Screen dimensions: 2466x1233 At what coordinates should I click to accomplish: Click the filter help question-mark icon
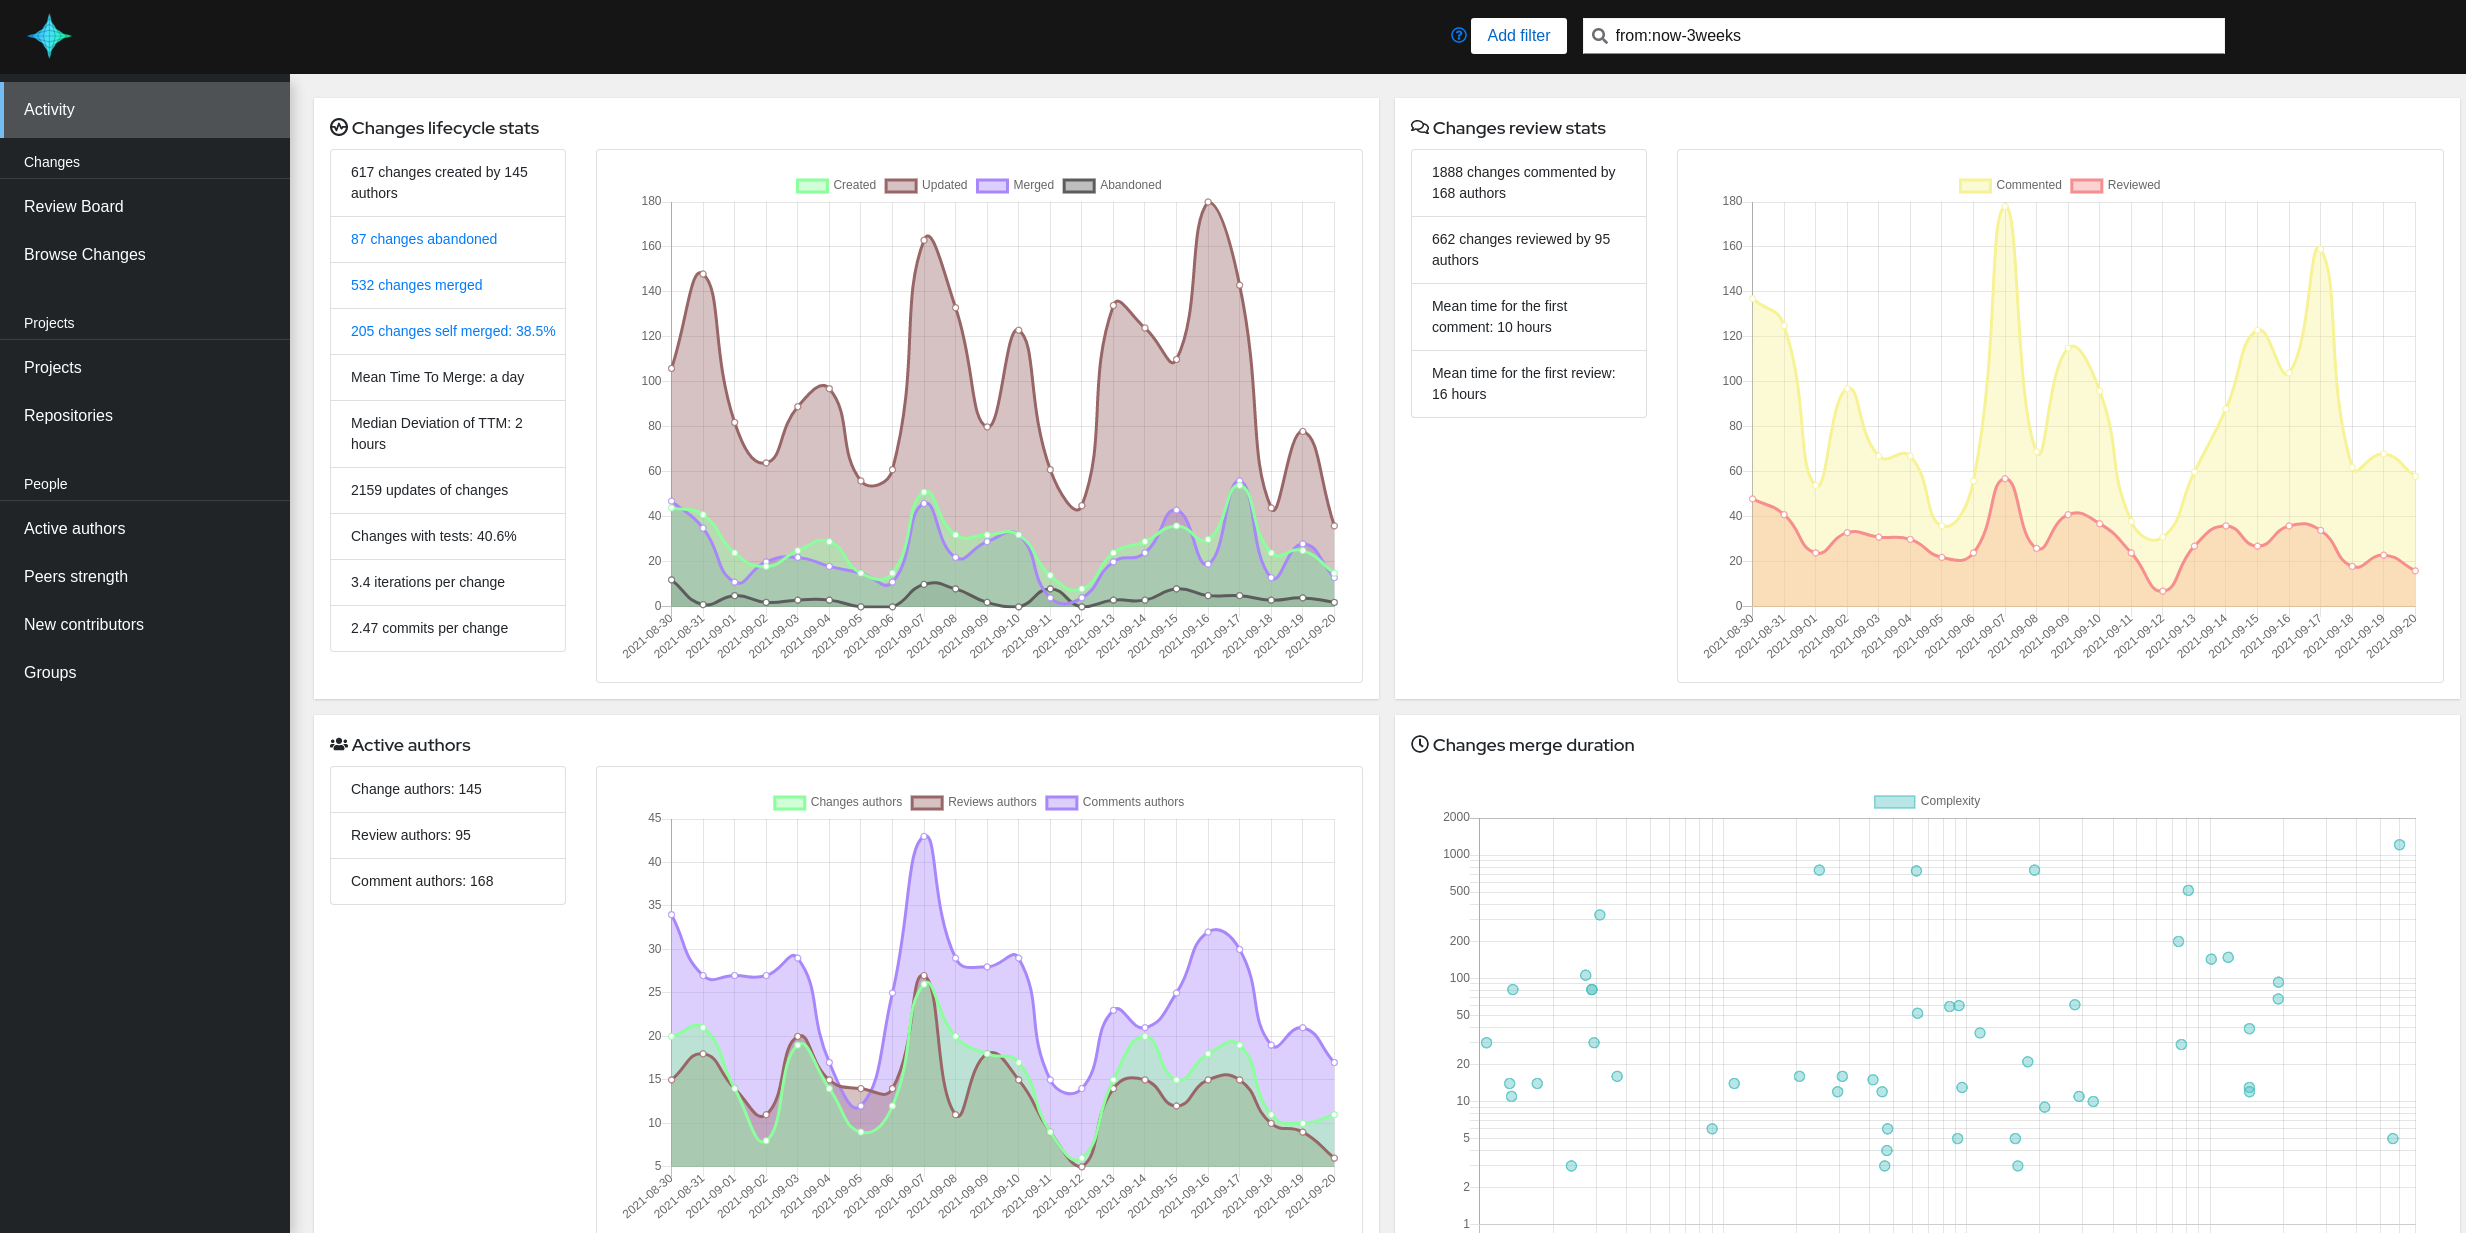click(x=1458, y=35)
